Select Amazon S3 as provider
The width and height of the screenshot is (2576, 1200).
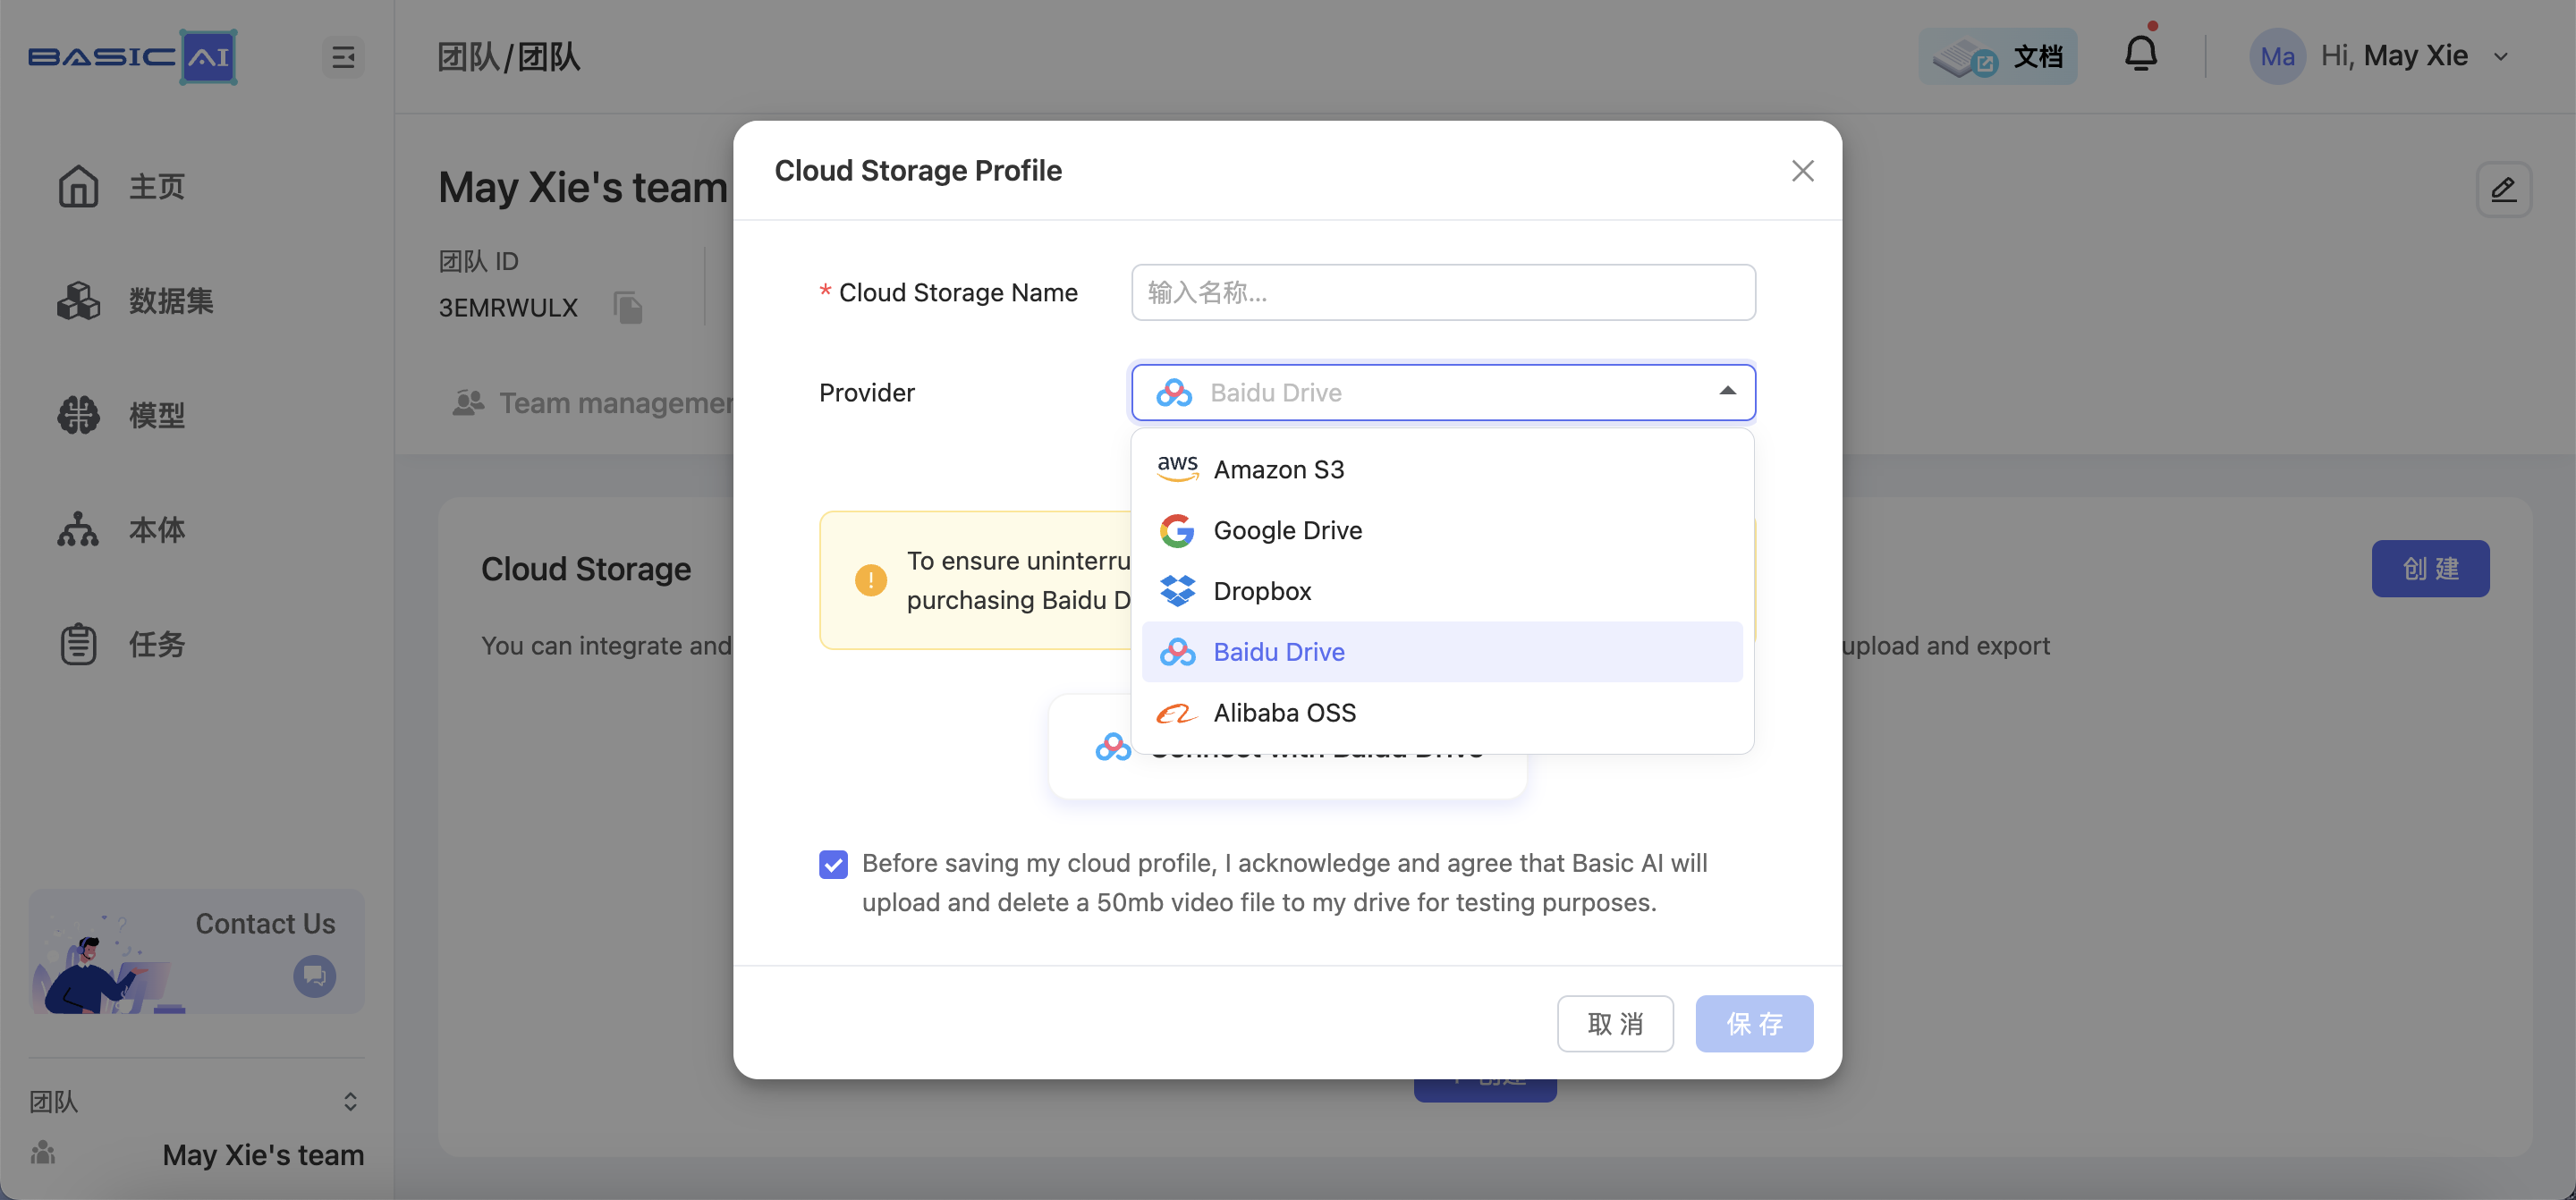tap(1442, 469)
